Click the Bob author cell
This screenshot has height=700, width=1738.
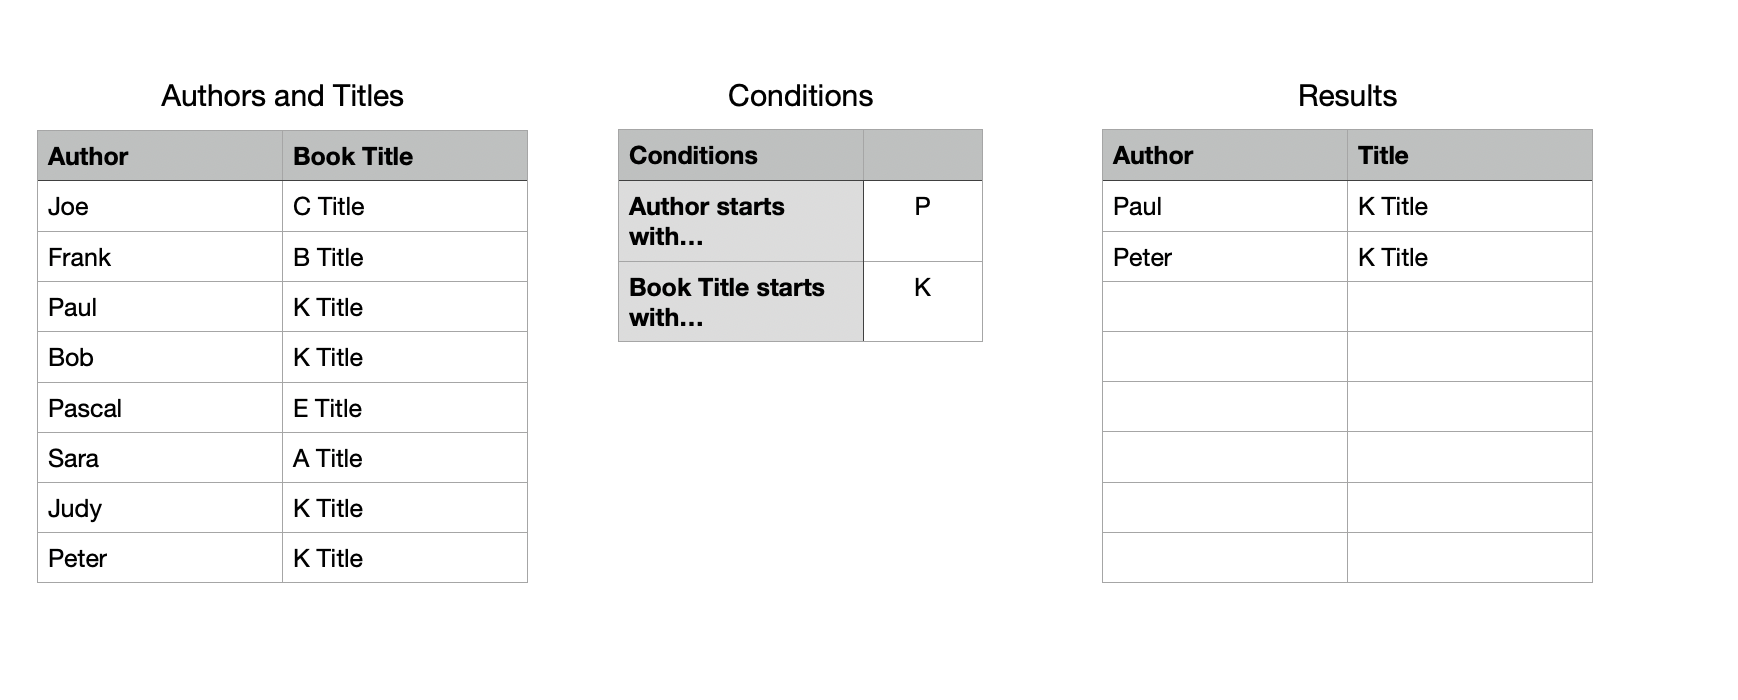coord(160,357)
